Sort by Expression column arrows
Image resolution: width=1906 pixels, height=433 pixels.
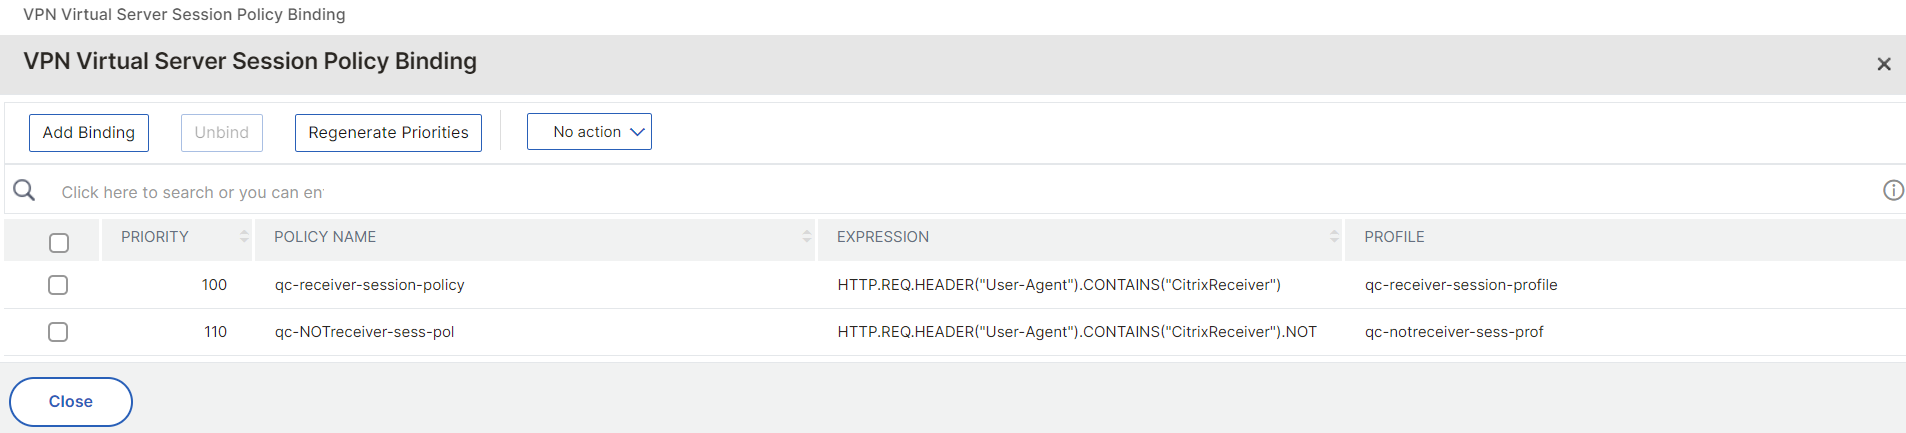coord(1334,237)
